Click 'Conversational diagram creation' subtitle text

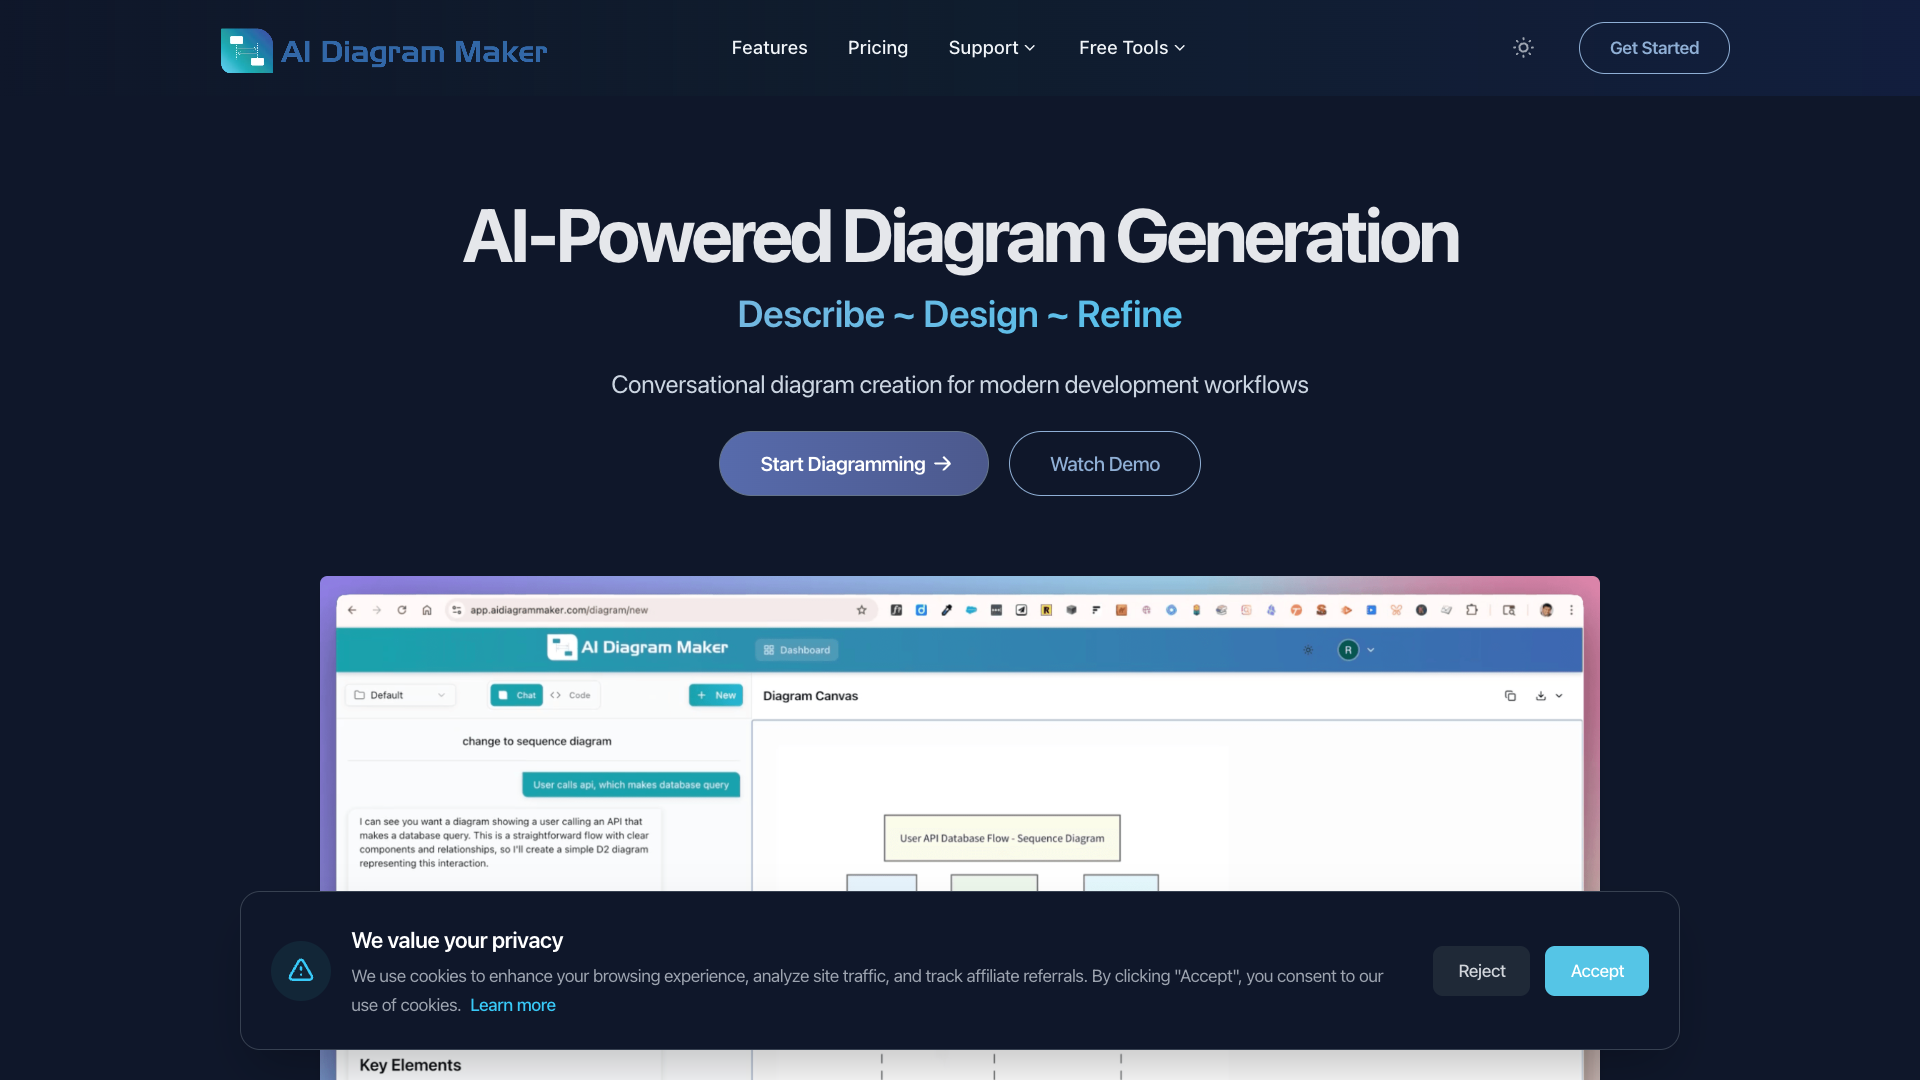pyautogui.click(x=960, y=385)
